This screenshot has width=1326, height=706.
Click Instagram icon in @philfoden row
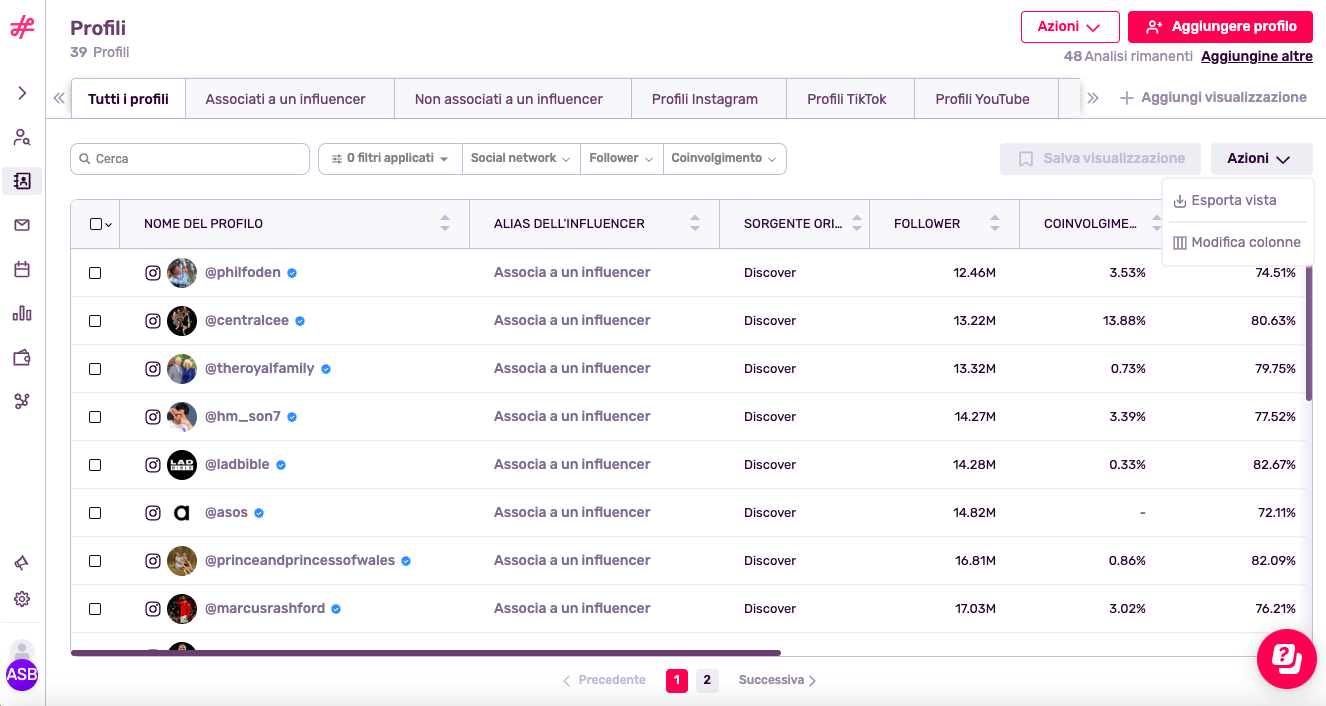(x=153, y=273)
